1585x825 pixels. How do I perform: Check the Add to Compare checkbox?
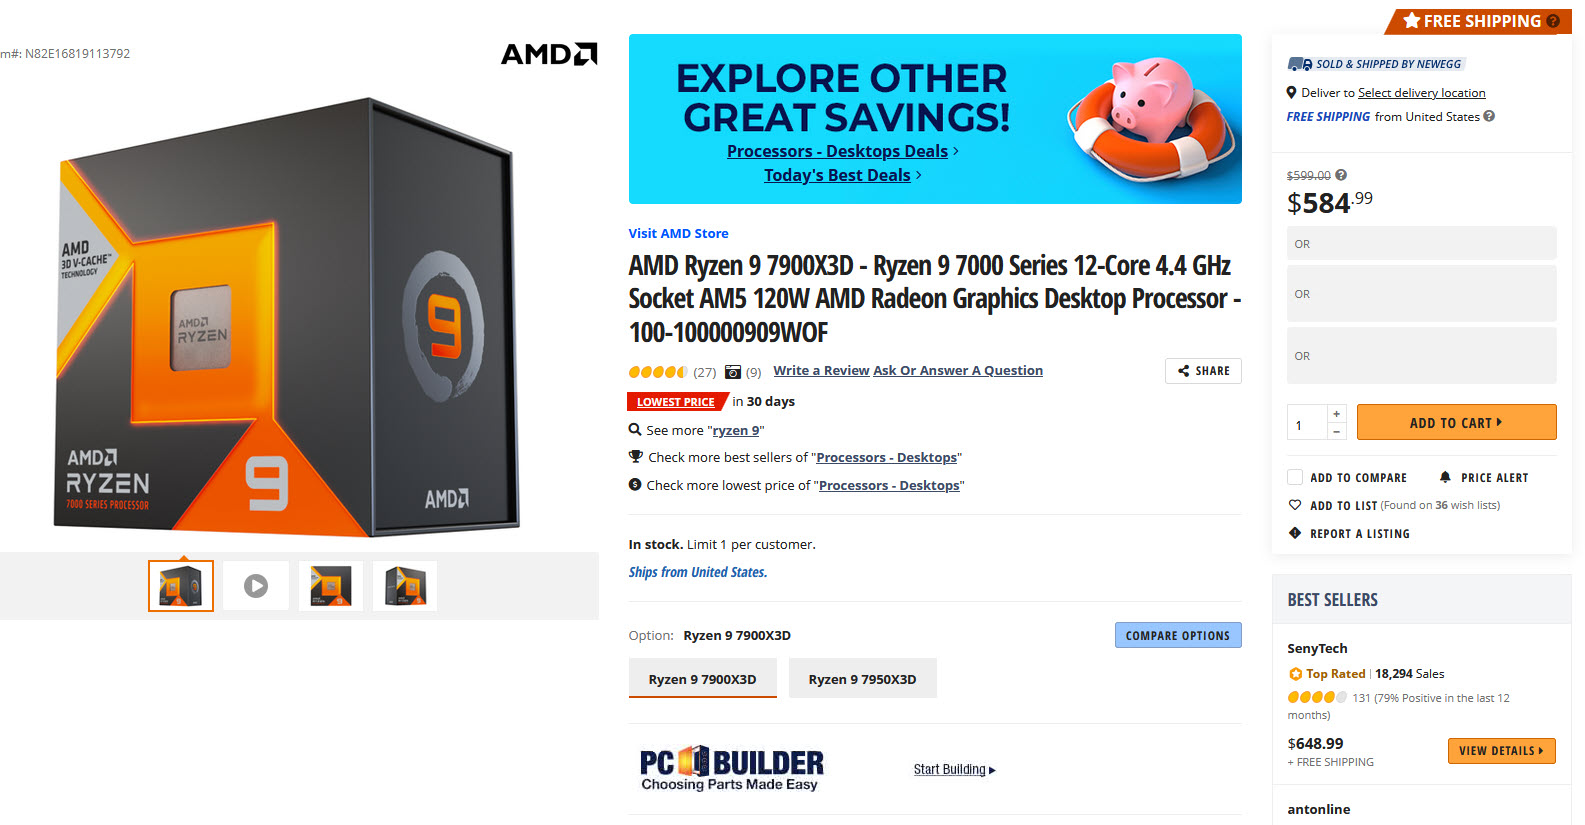click(1295, 477)
